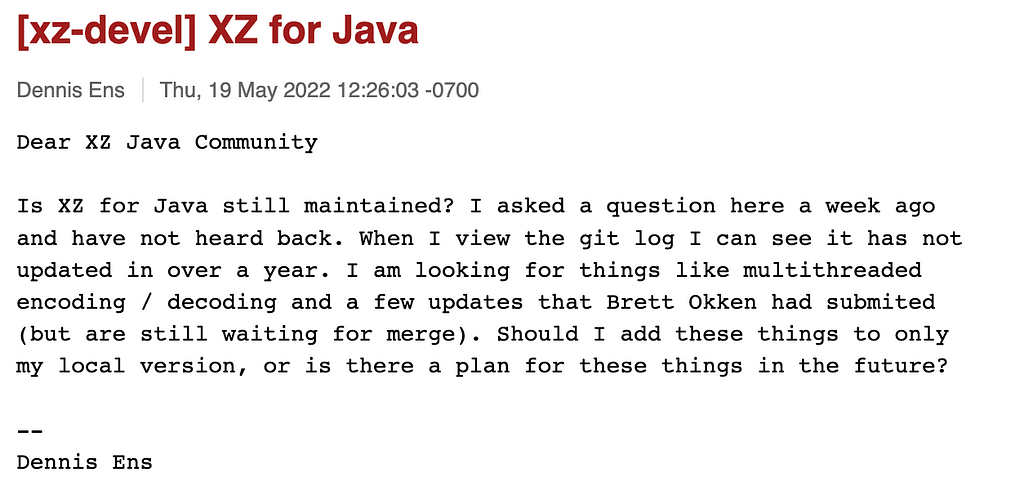Click the word "future?" ending the message
This screenshot has height=477, width=1024.
[x=901, y=366]
